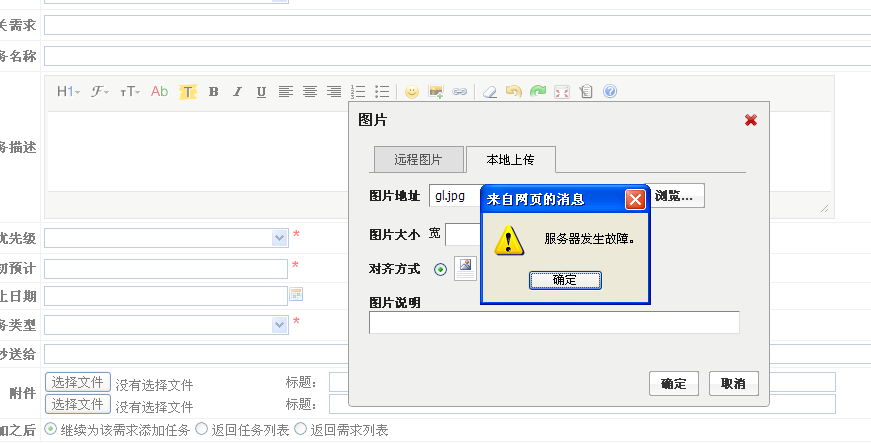This screenshot has width=871, height=443.
Task: Click the second 选择文件 attachment button
Action: pyautogui.click(x=78, y=404)
